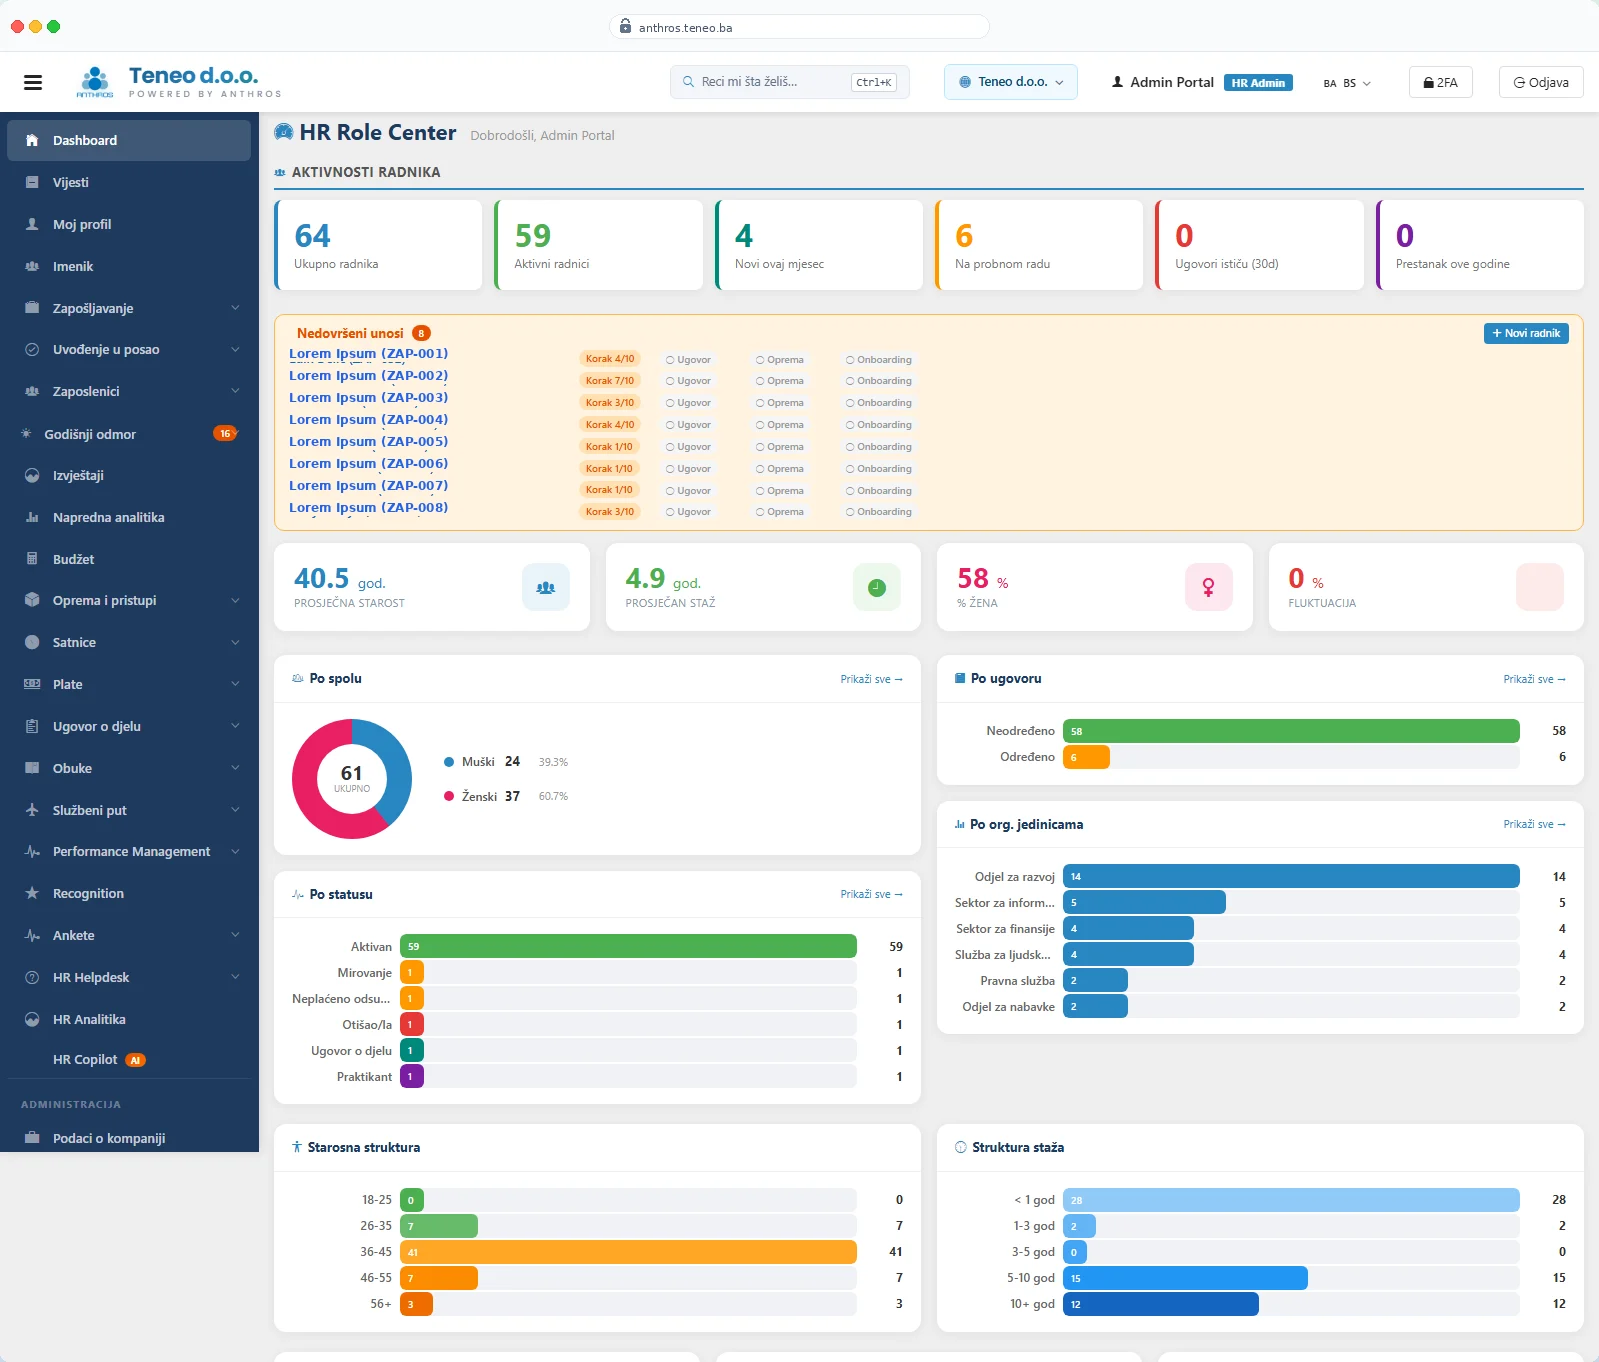Toggle Onboarding step for ZAP-007
The image size is (1599, 1362).
click(x=879, y=490)
